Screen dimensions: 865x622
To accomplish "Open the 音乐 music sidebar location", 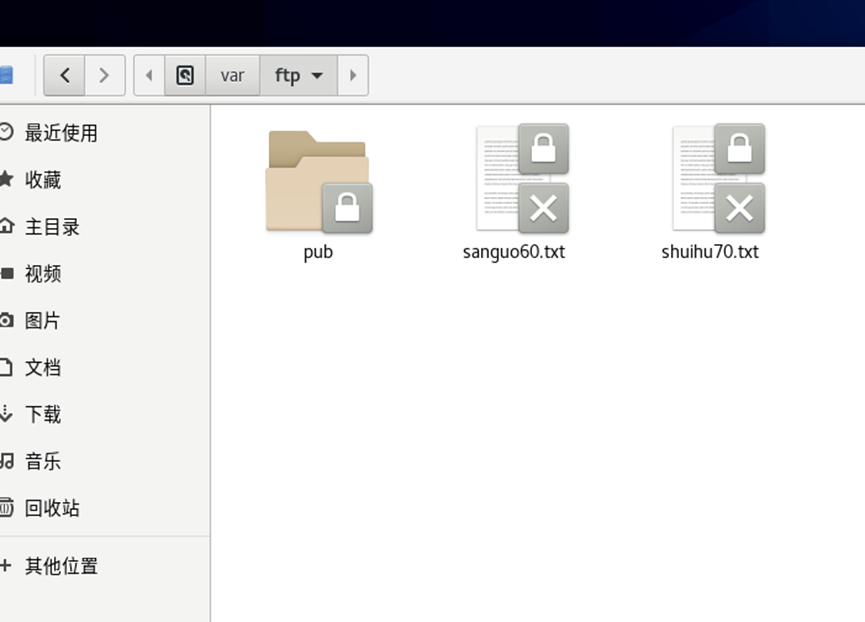I will (105, 461).
